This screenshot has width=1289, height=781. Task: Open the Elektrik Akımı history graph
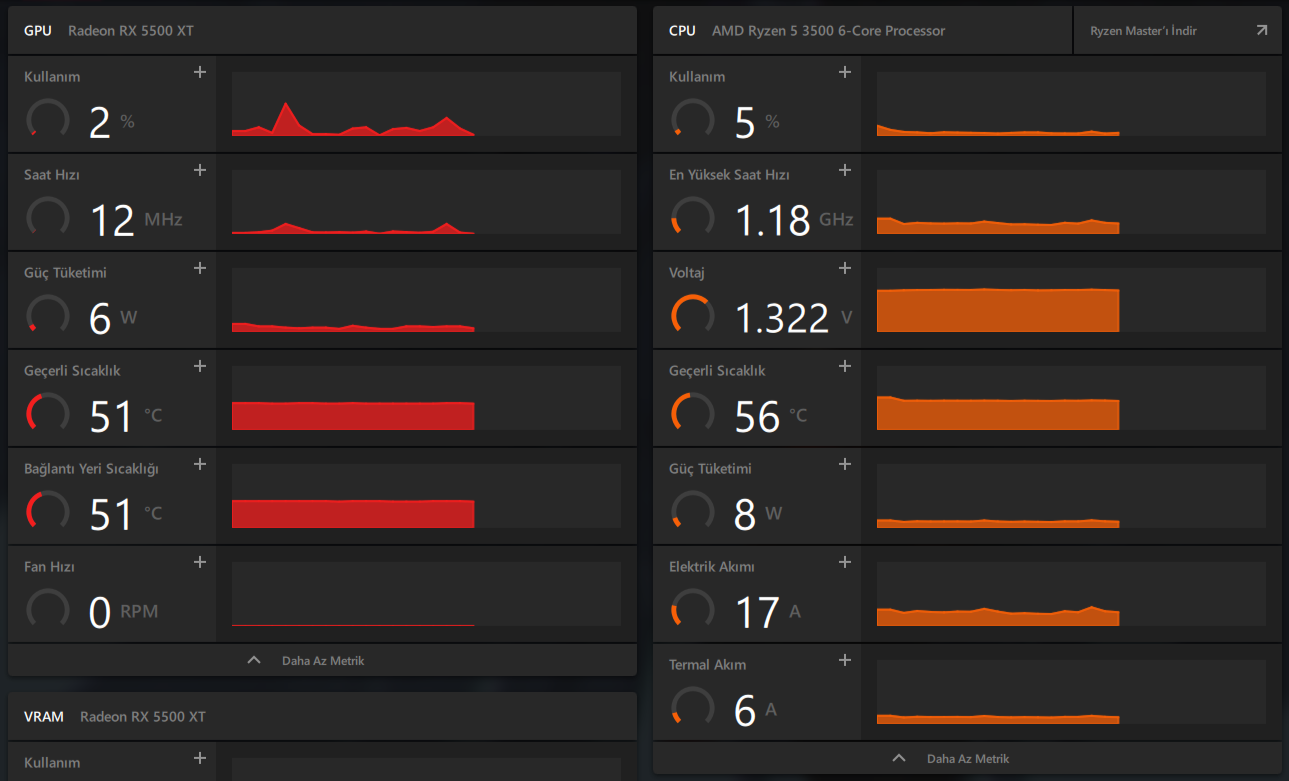(1071, 594)
